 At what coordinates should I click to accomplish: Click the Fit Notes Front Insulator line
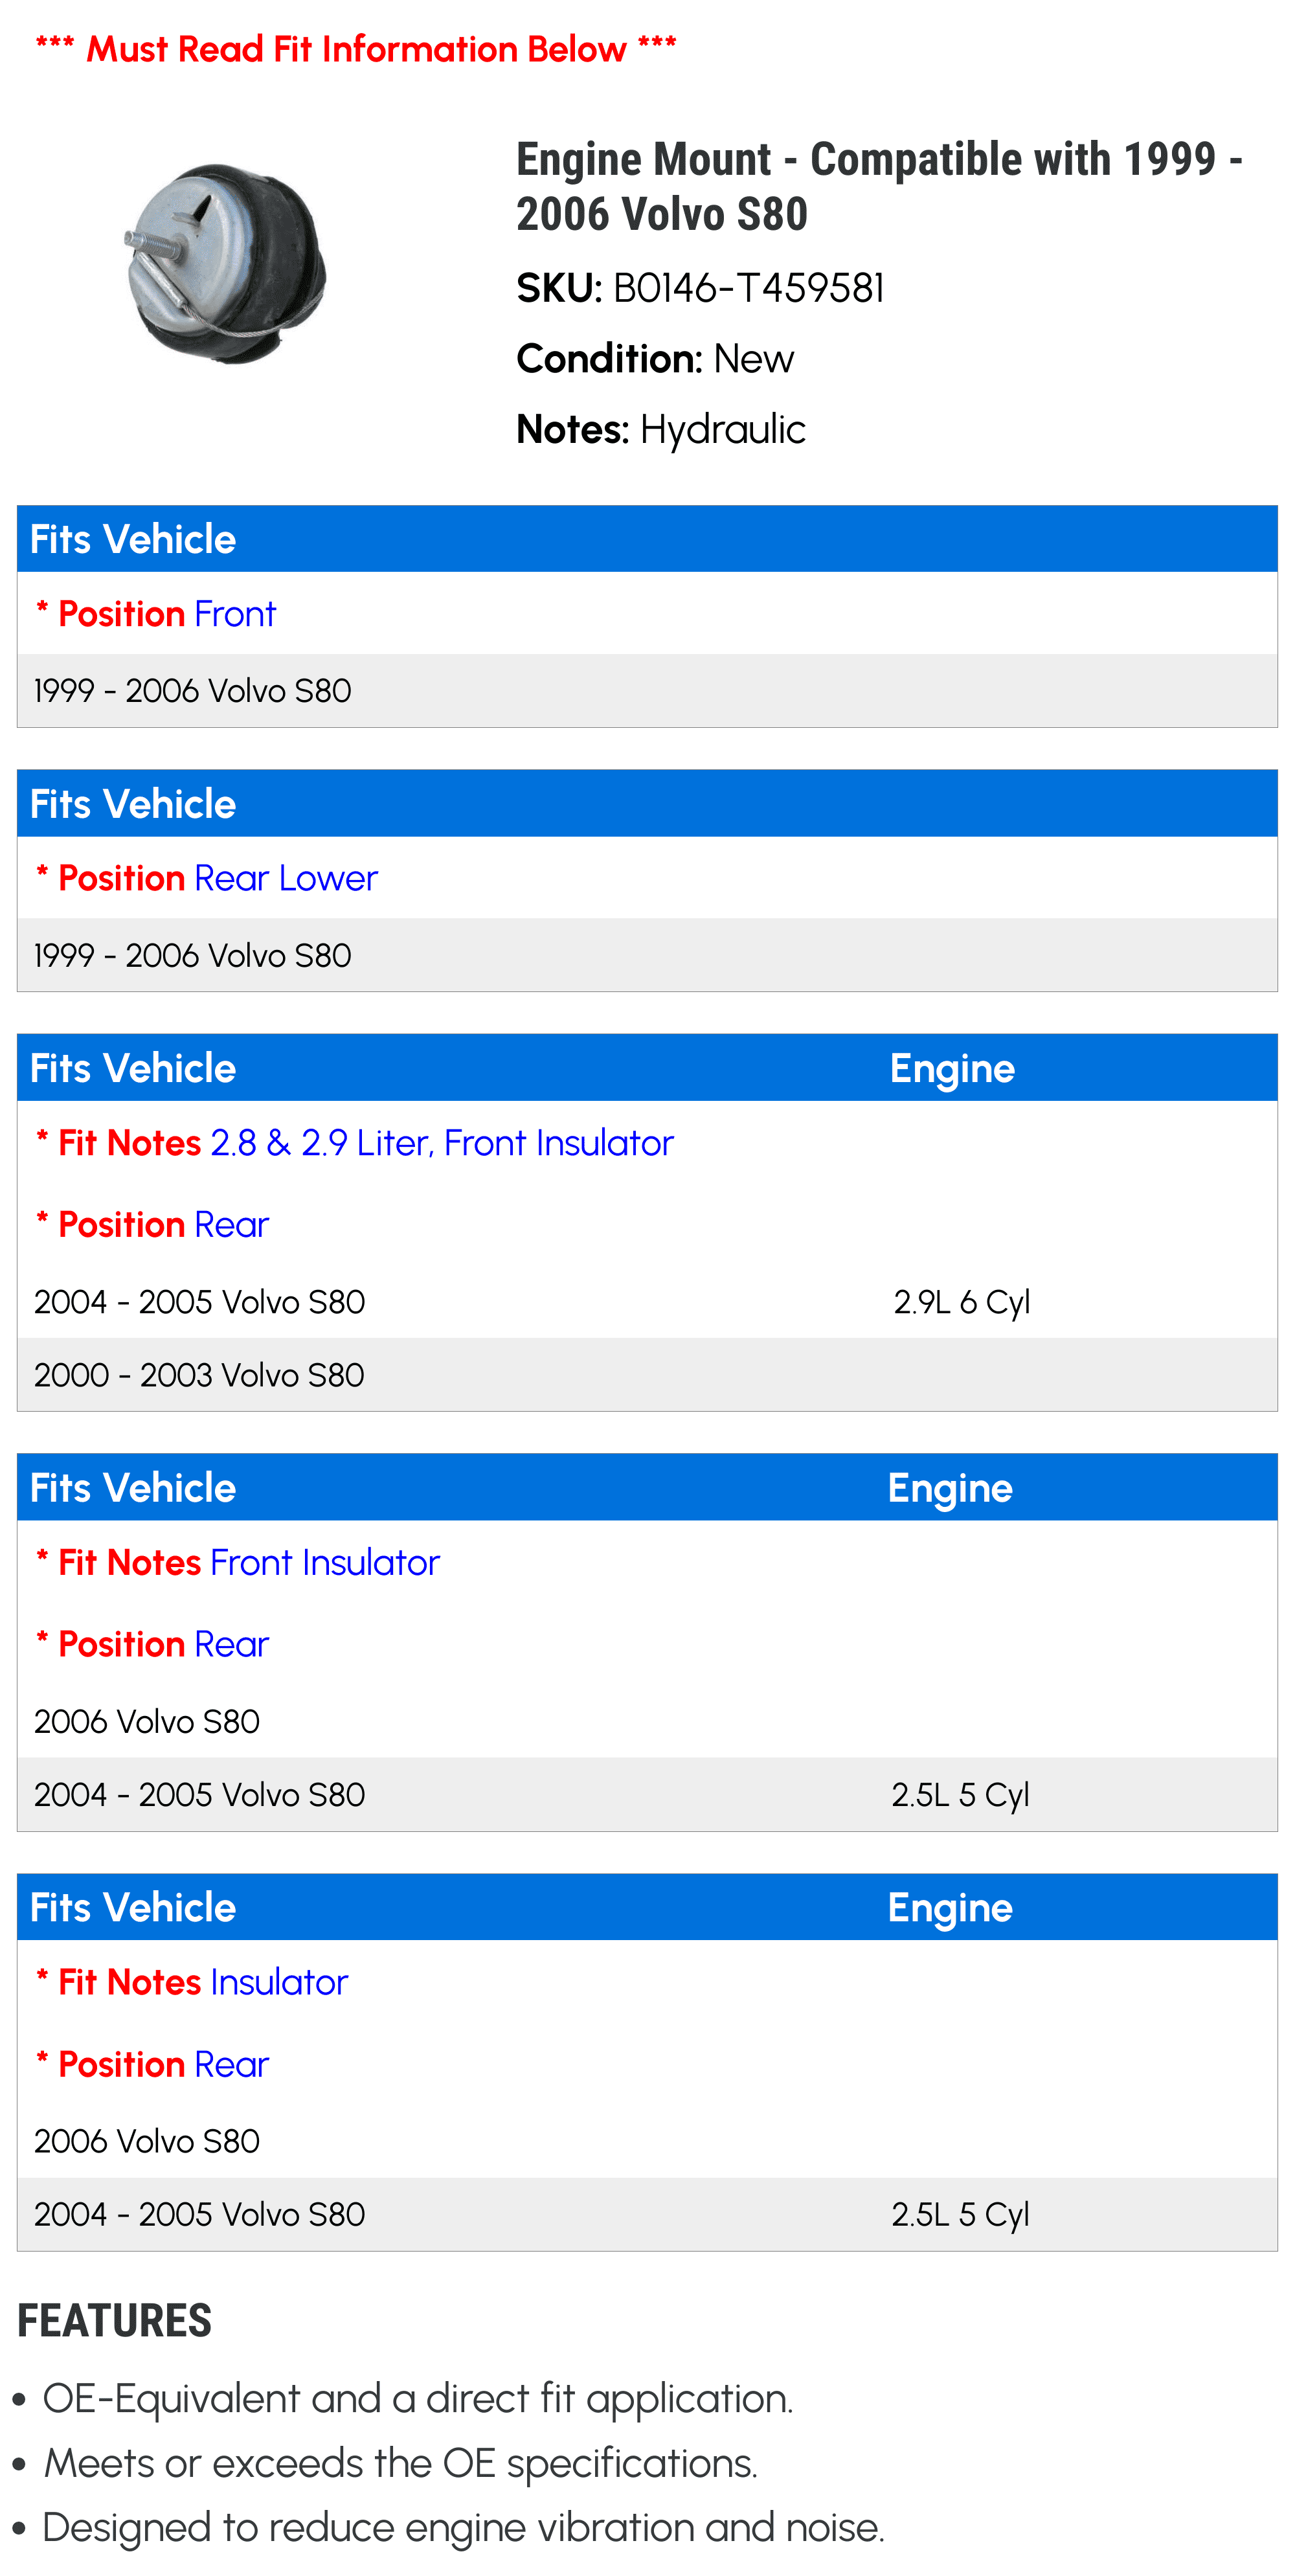click(x=237, y=1562)
